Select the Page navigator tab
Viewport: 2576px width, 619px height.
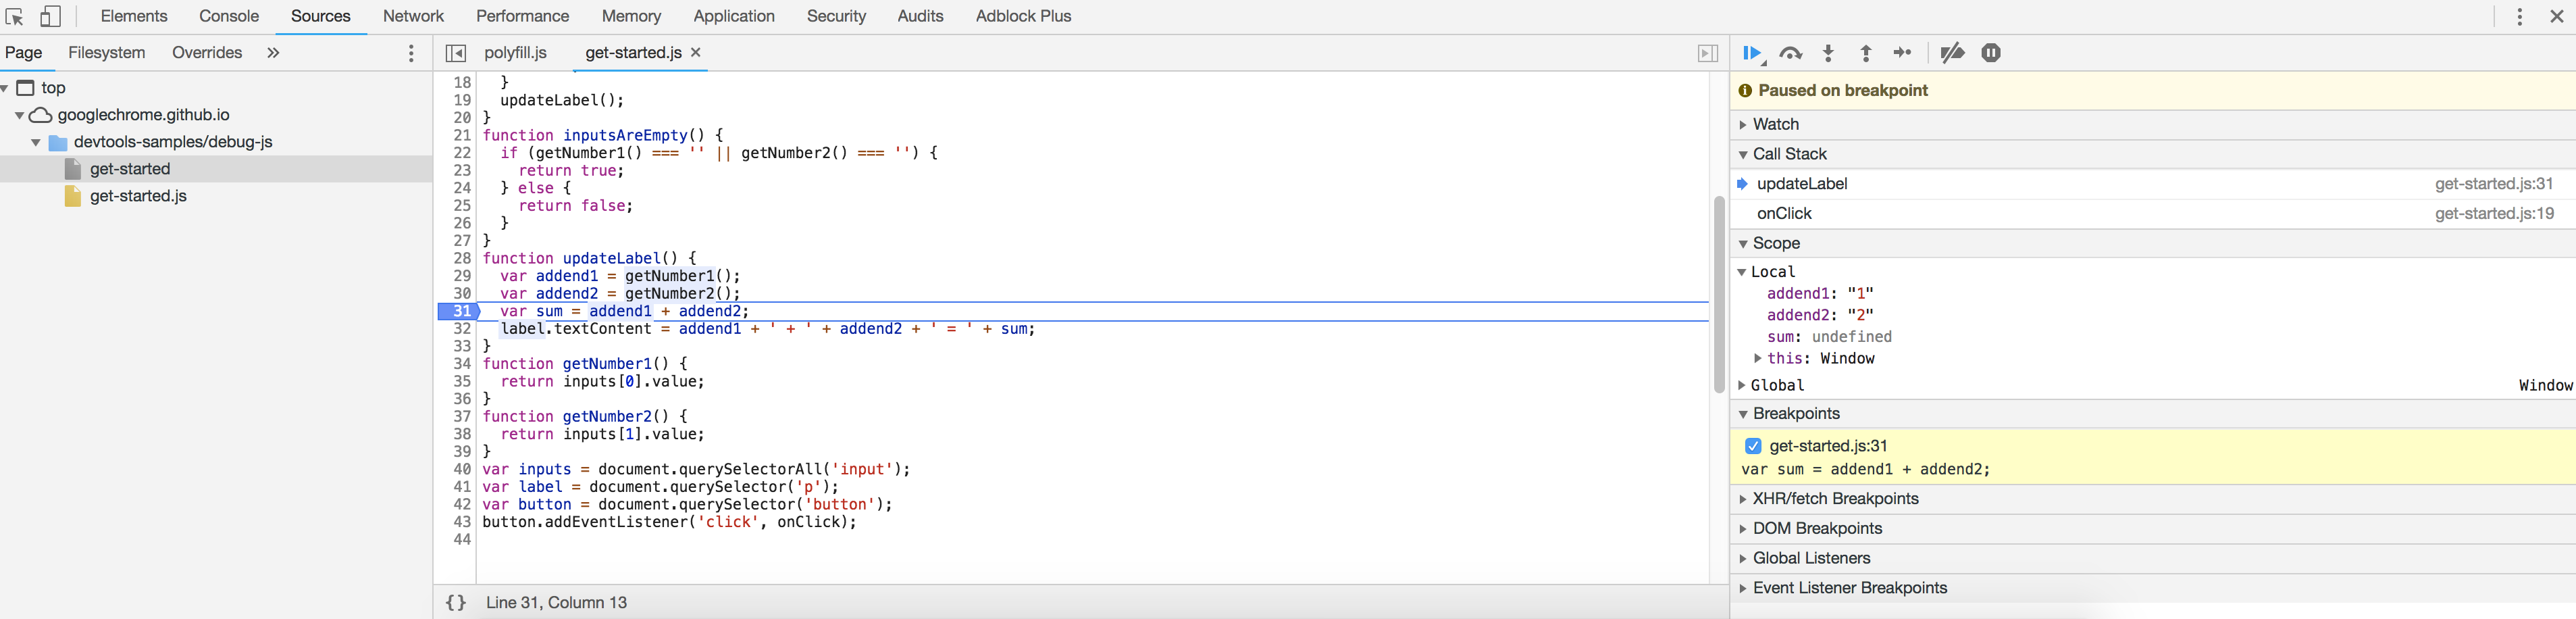click(x=23, y=52)
